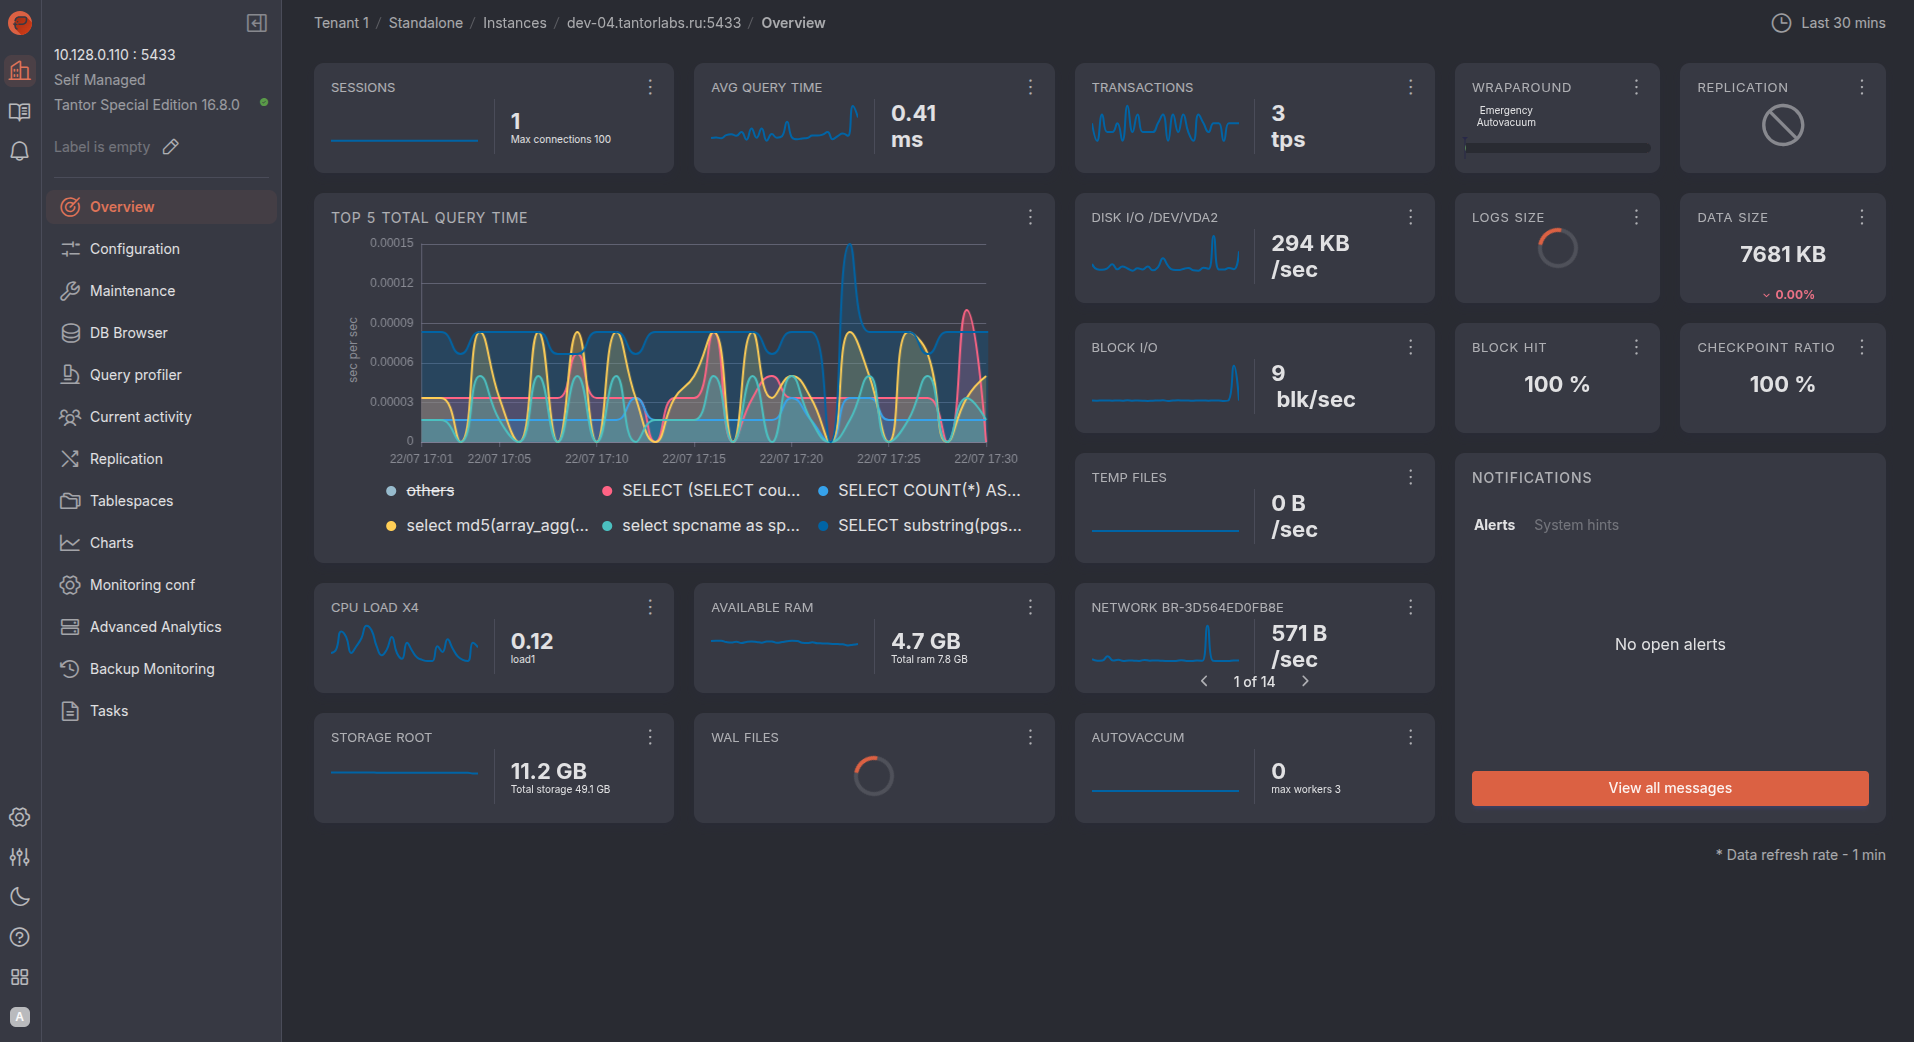This screenshot has height=1042, width=1914.
Task: Edit the label with pencil icon
Action: 171,147
